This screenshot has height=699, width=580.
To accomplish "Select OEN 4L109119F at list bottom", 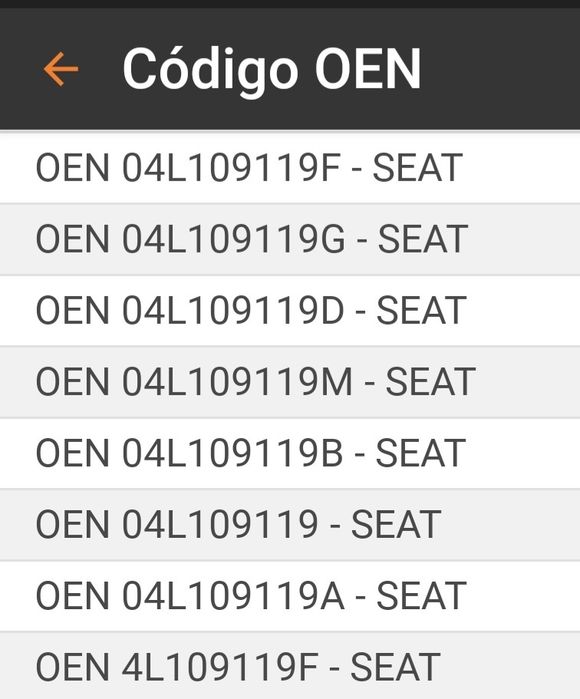I will pos(290,666).
